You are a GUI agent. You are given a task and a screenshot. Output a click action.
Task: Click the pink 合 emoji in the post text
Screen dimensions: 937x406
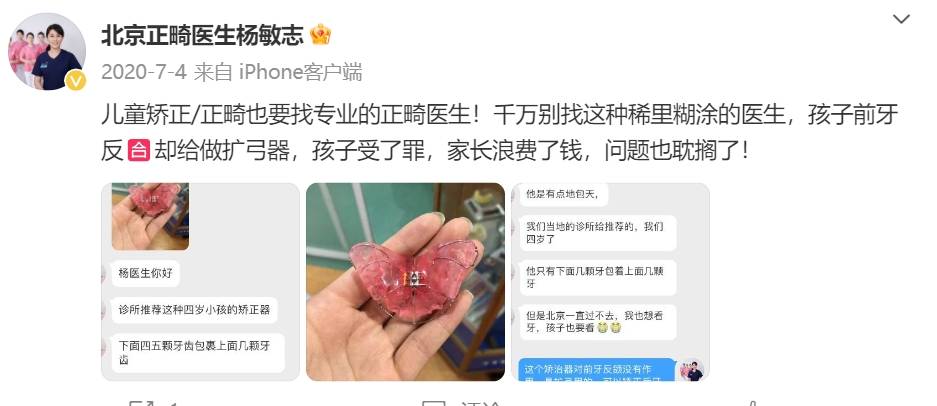tap(139, 150)
